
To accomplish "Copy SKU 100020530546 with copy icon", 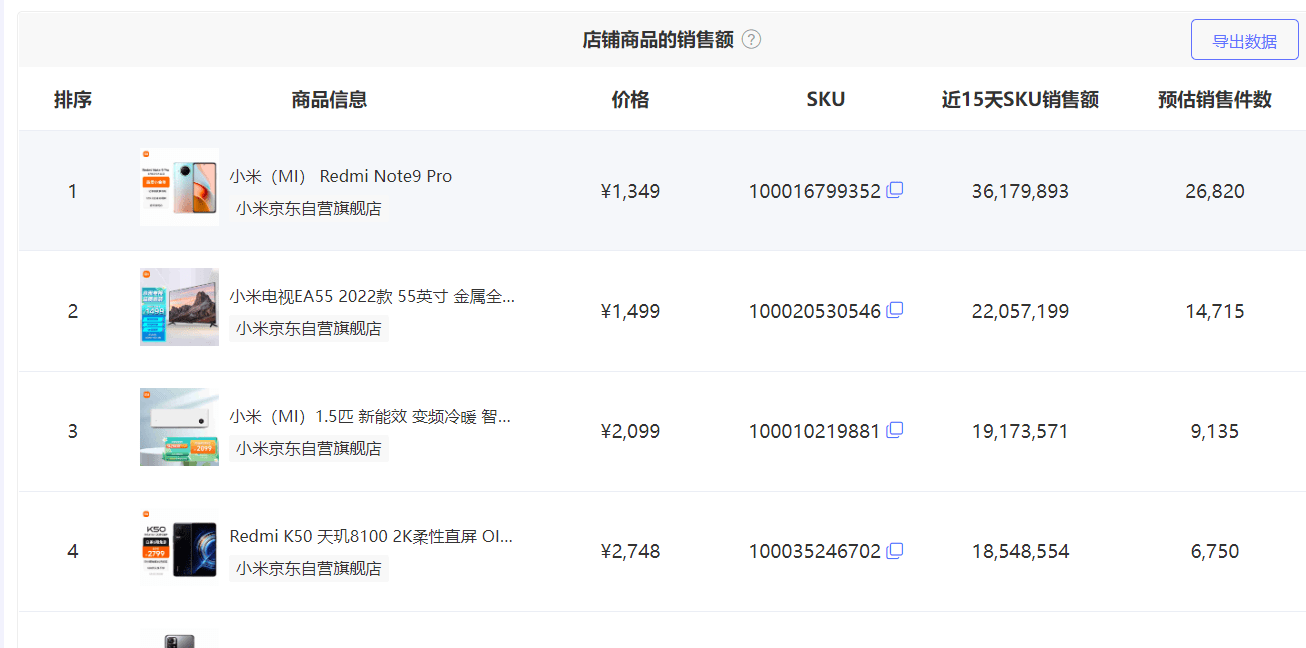I will coord(895,310).
